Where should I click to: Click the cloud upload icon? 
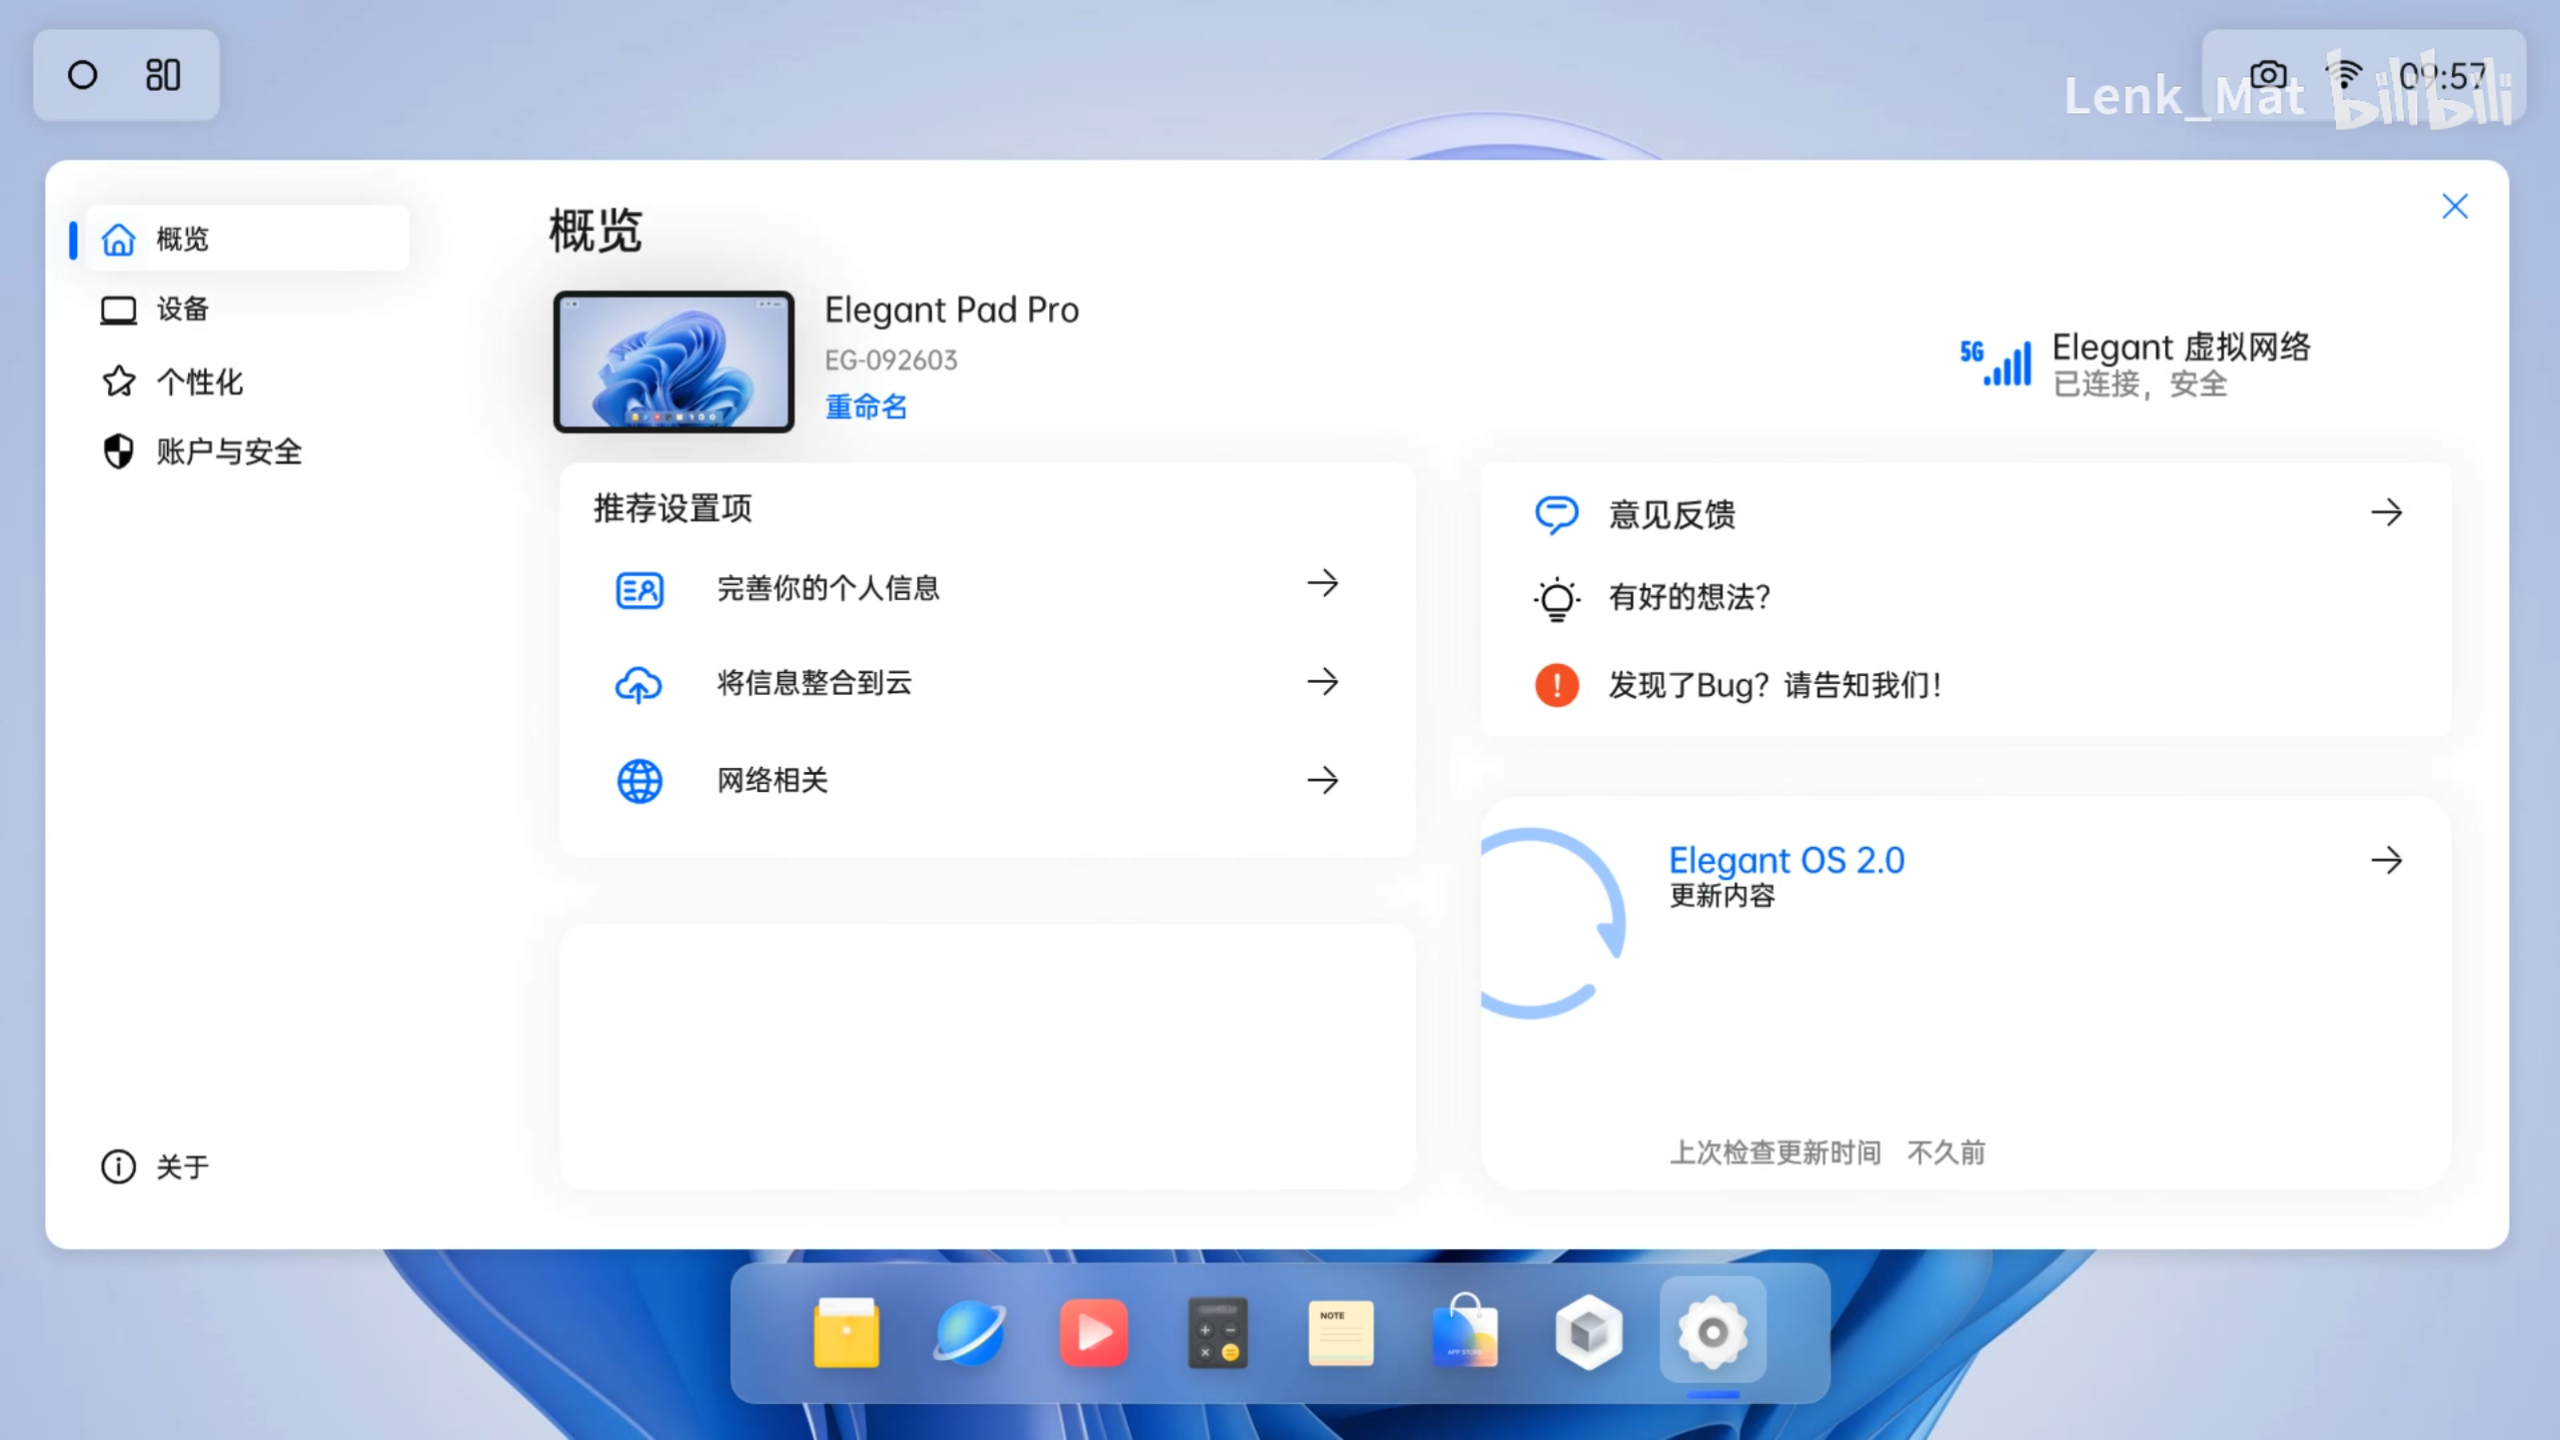pyautogui.click(x=639, y=685)
